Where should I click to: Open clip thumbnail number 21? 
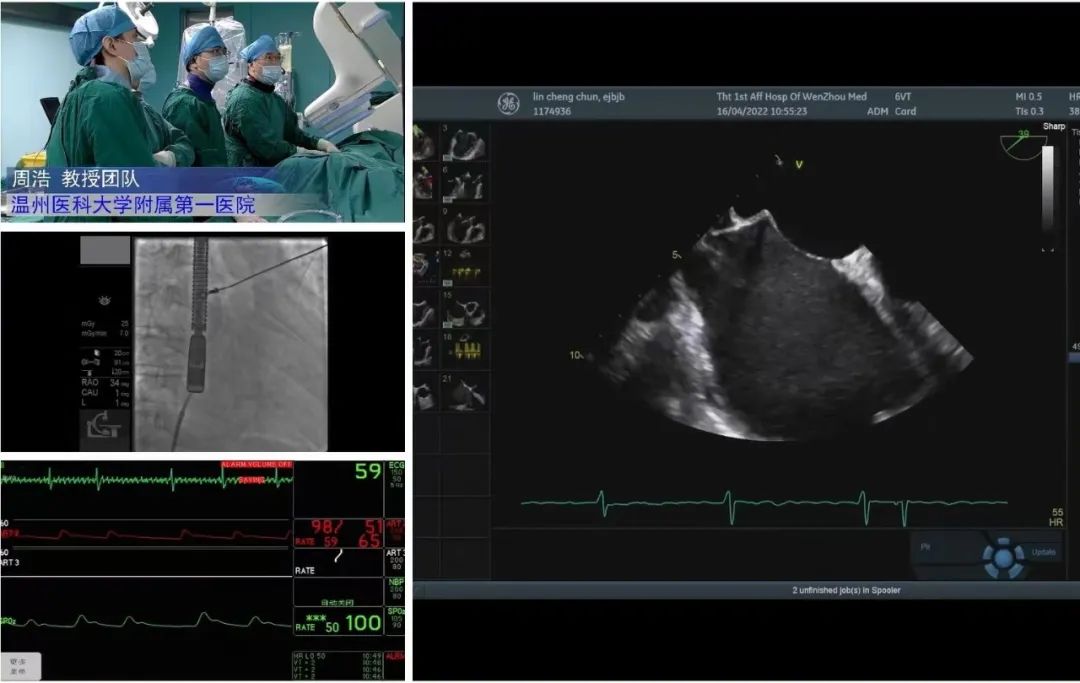pyautogui.click(x=466, y=392)
